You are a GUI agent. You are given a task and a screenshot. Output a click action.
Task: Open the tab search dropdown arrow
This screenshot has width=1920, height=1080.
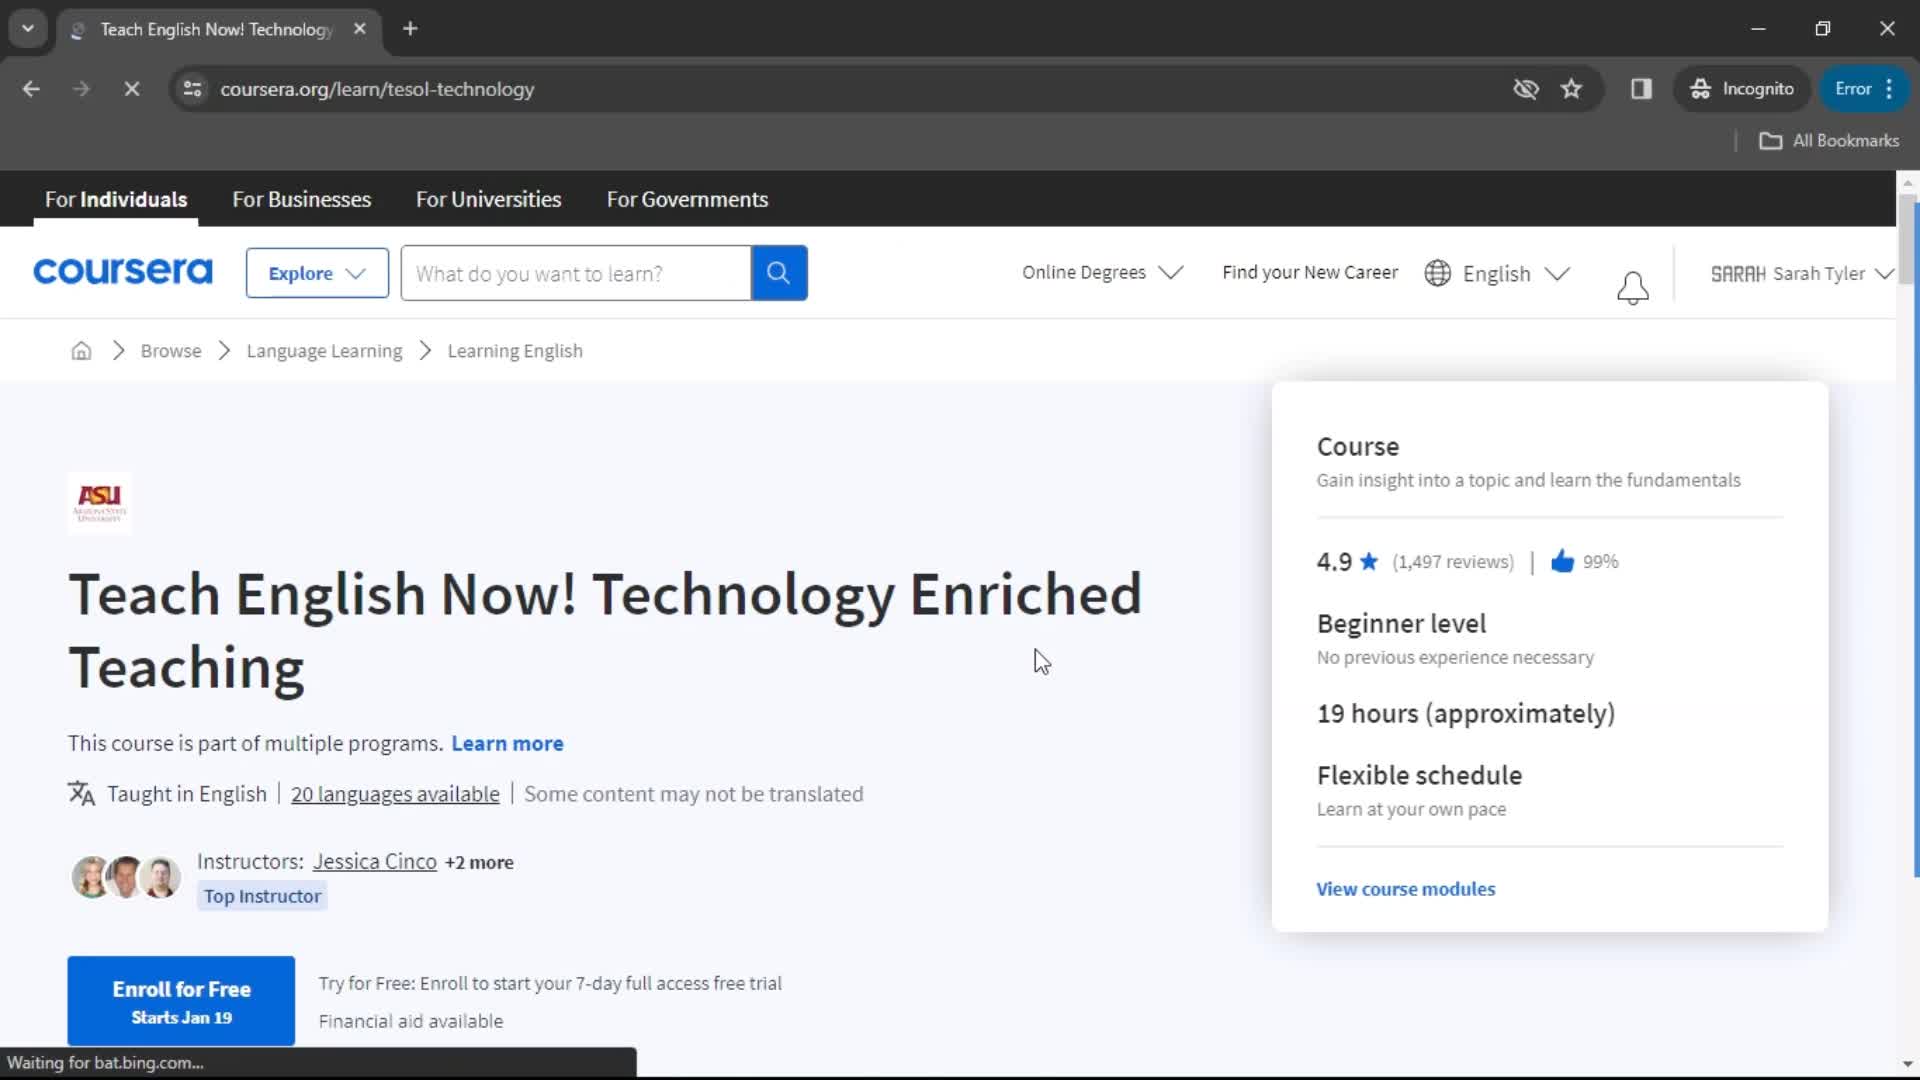tap(28, 29)
